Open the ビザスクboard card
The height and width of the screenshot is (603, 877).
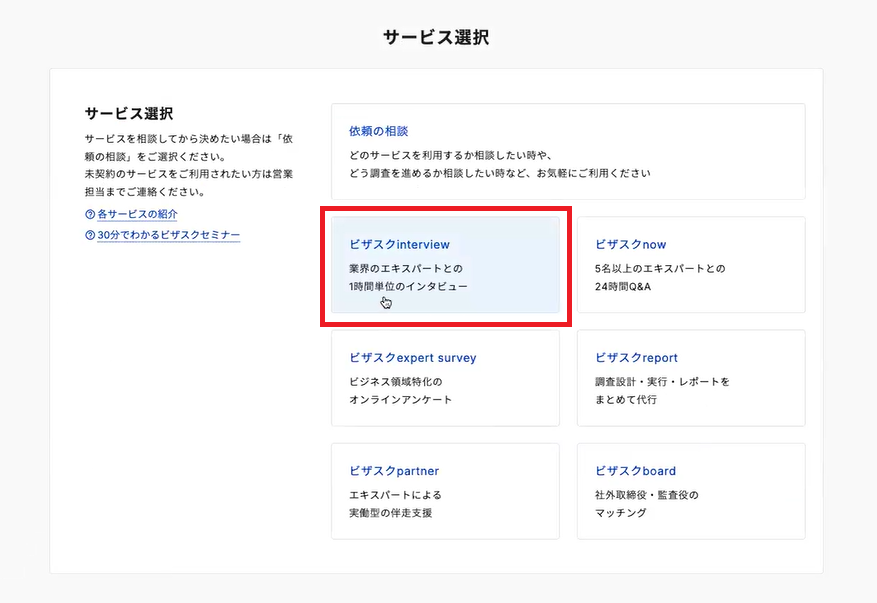tap(691, 491)
